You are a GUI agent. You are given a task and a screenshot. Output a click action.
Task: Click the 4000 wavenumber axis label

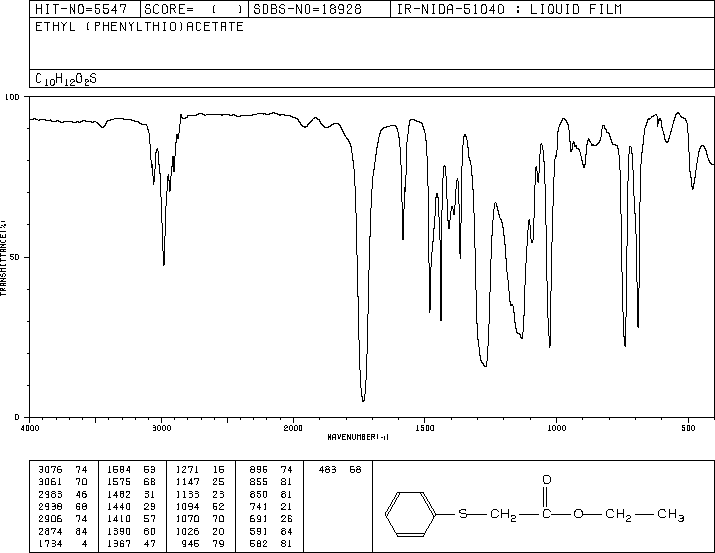[30, 428]
